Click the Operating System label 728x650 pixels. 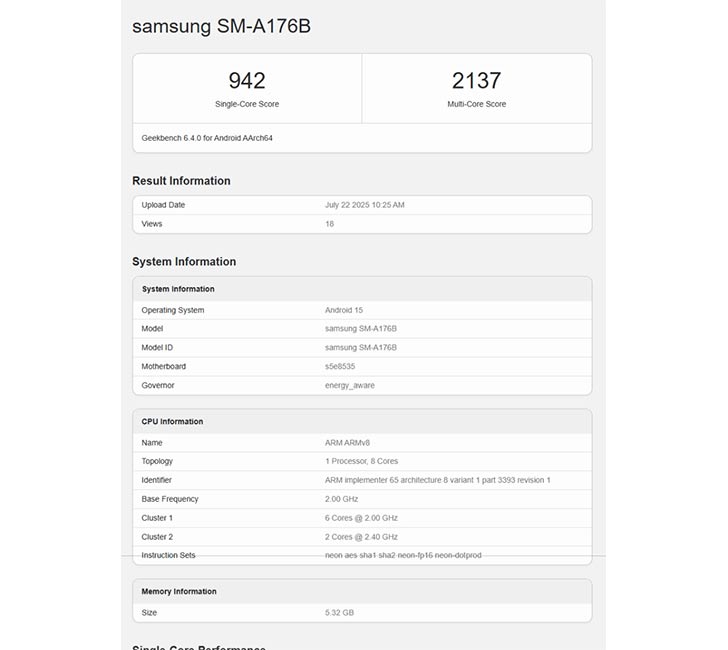[173, 310]
